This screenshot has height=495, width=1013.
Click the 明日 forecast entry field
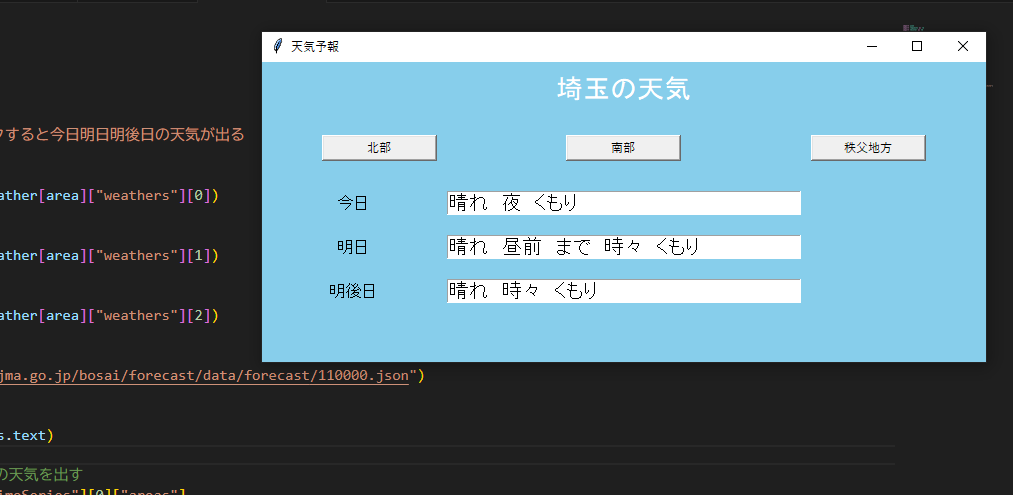623,247
